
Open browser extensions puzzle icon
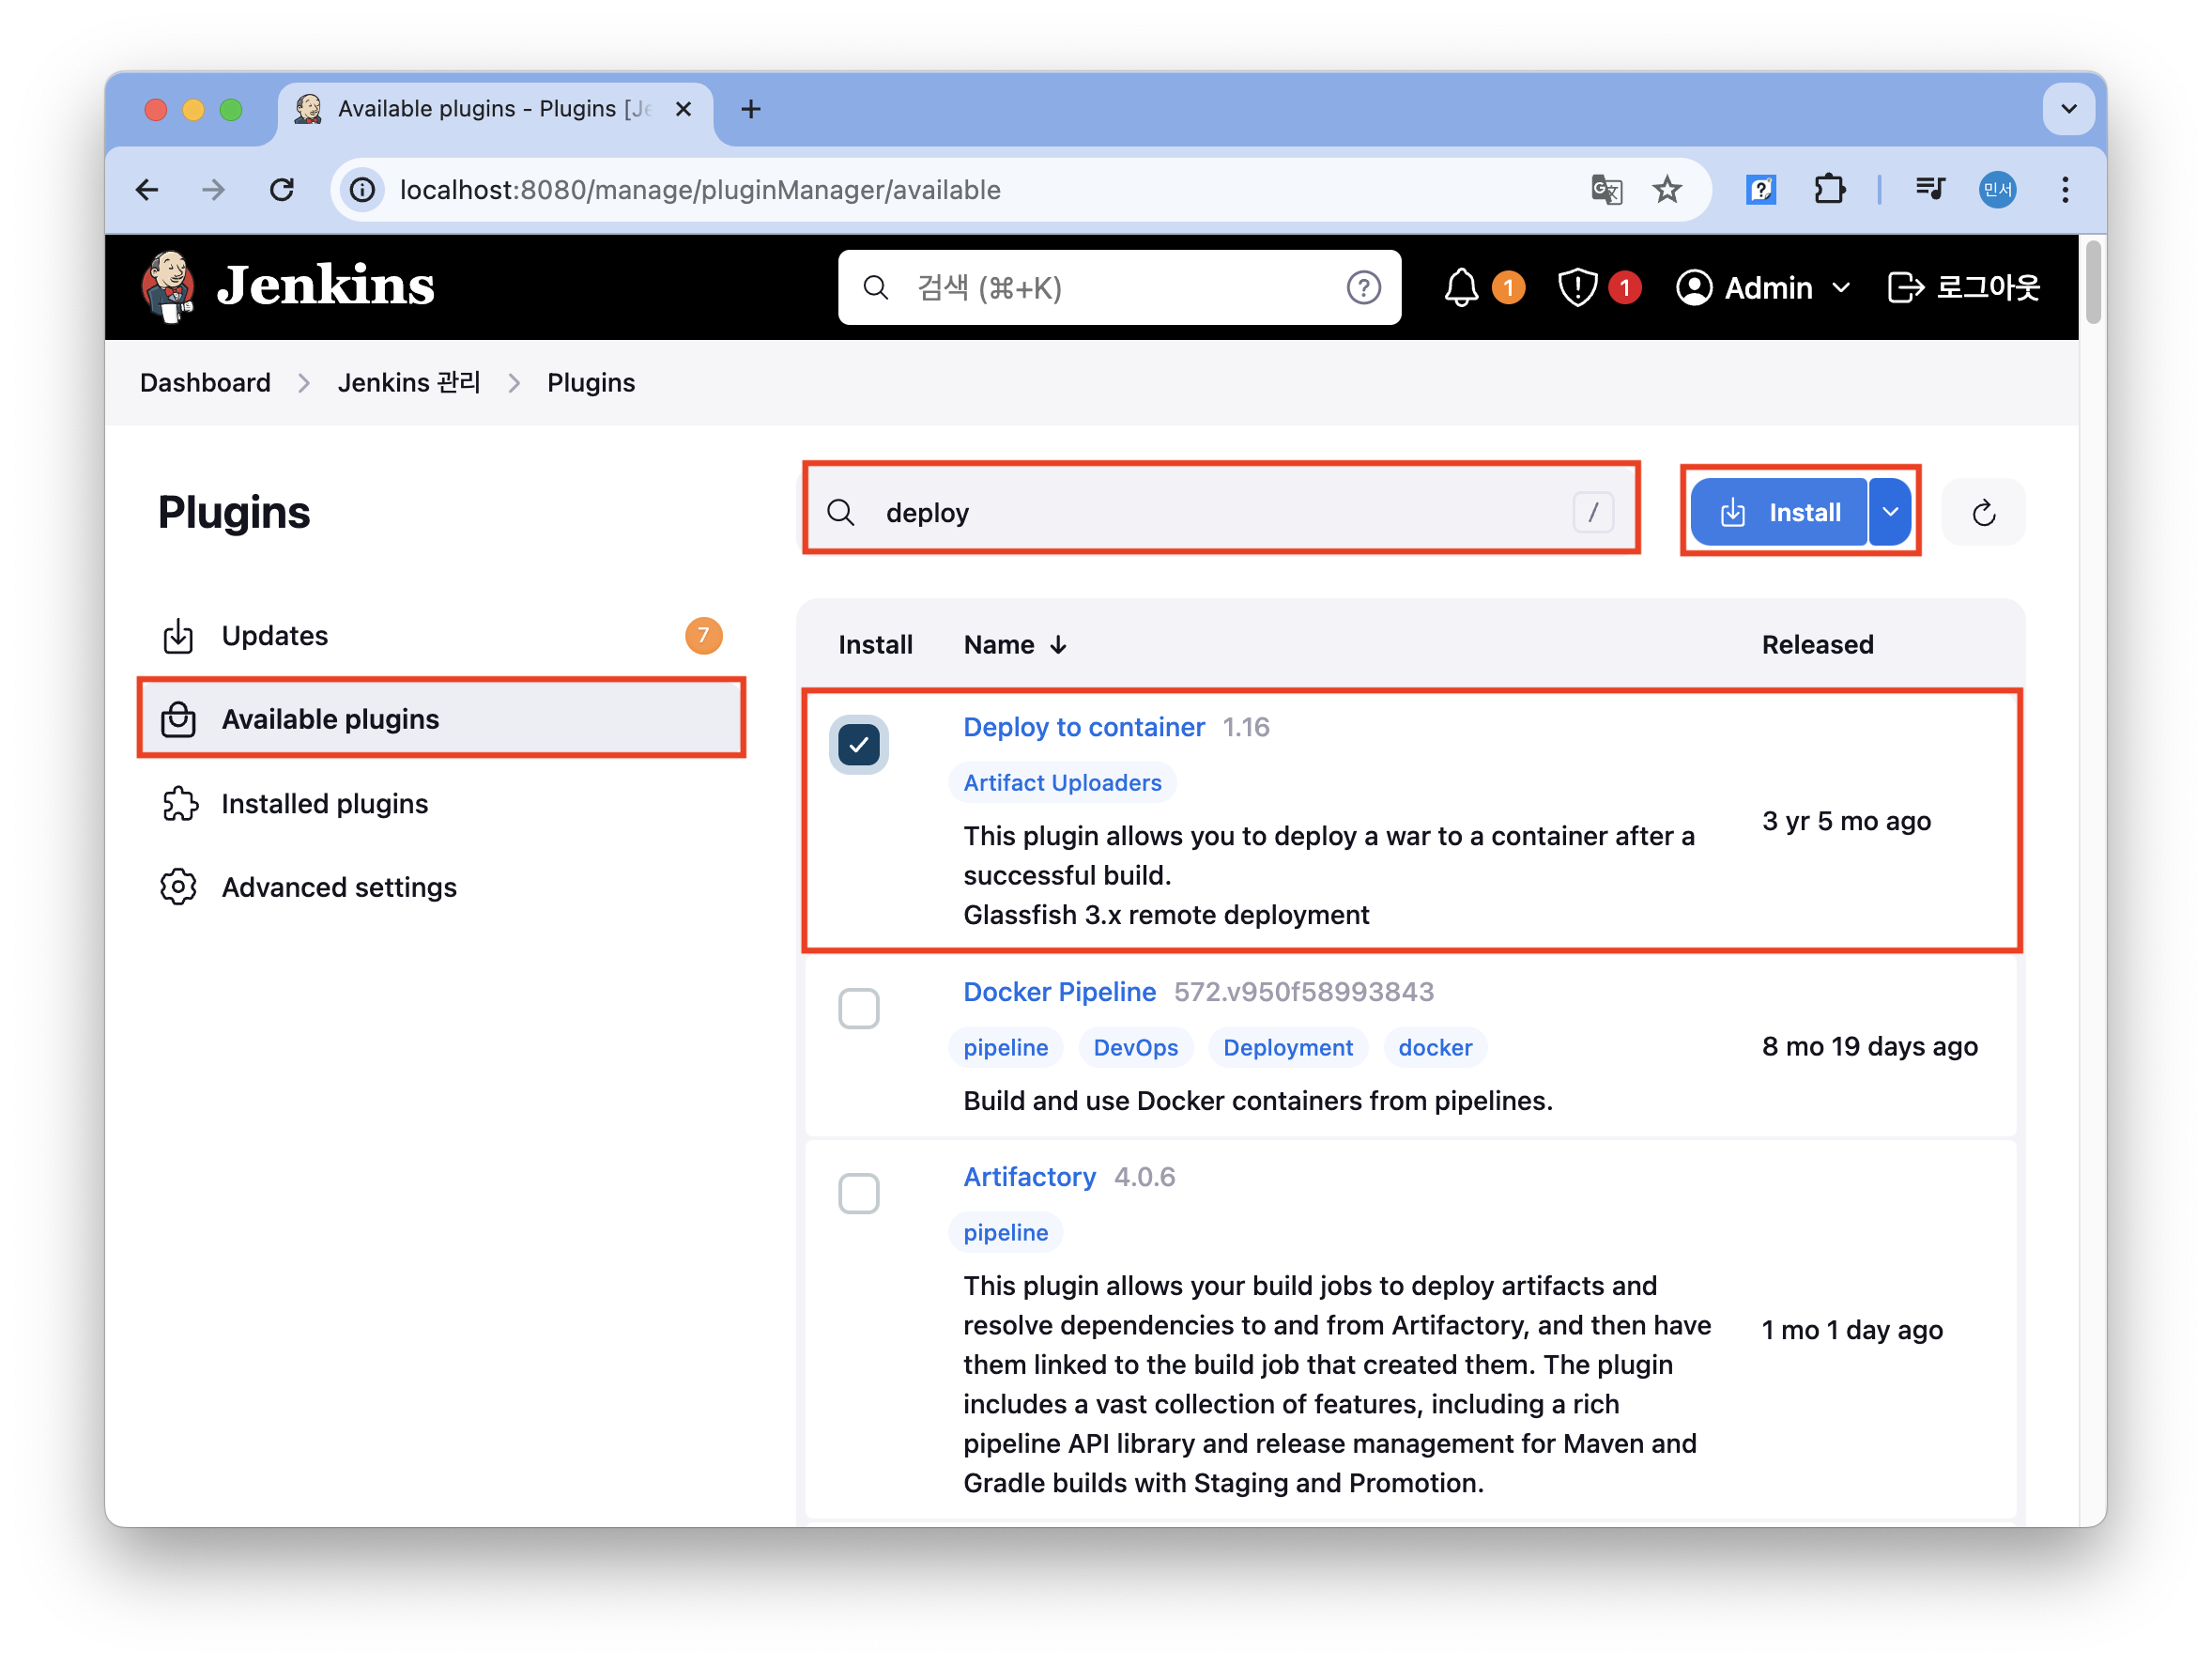click(x=1829, y=189)
